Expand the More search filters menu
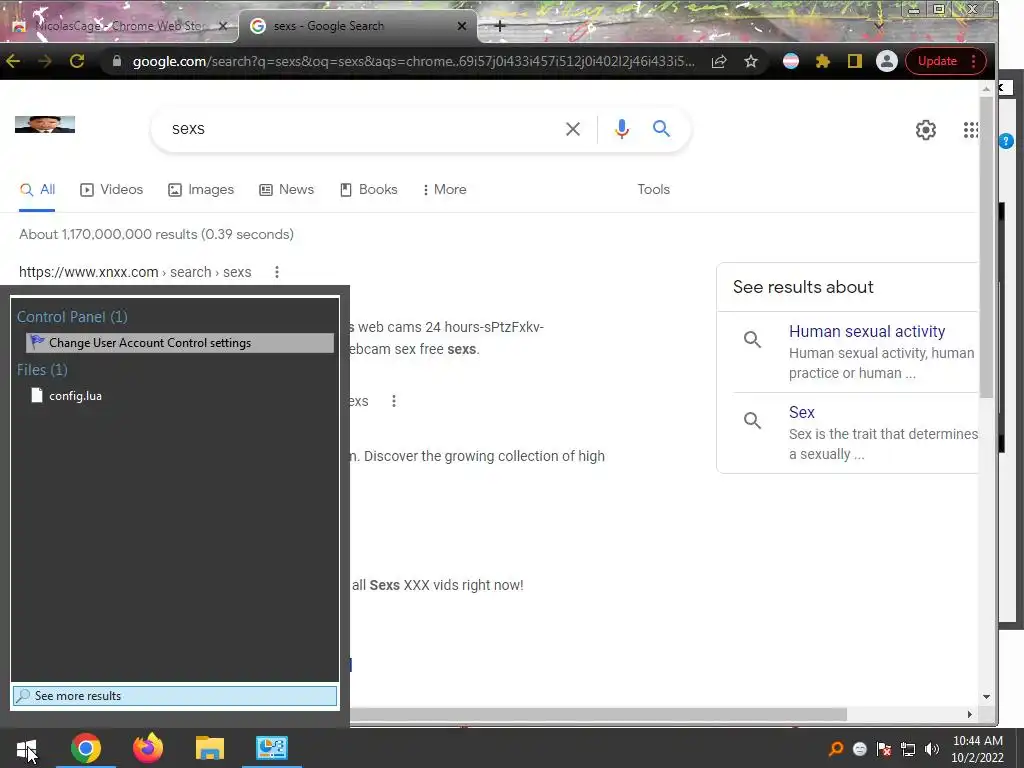 (444, 189)
